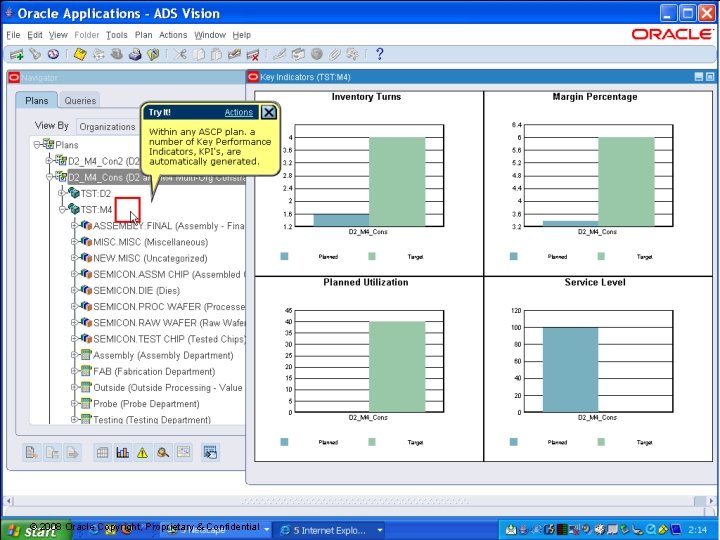Click the Planned legend swatch under Service Level
The image size is (720, 540).
point(513,442)
